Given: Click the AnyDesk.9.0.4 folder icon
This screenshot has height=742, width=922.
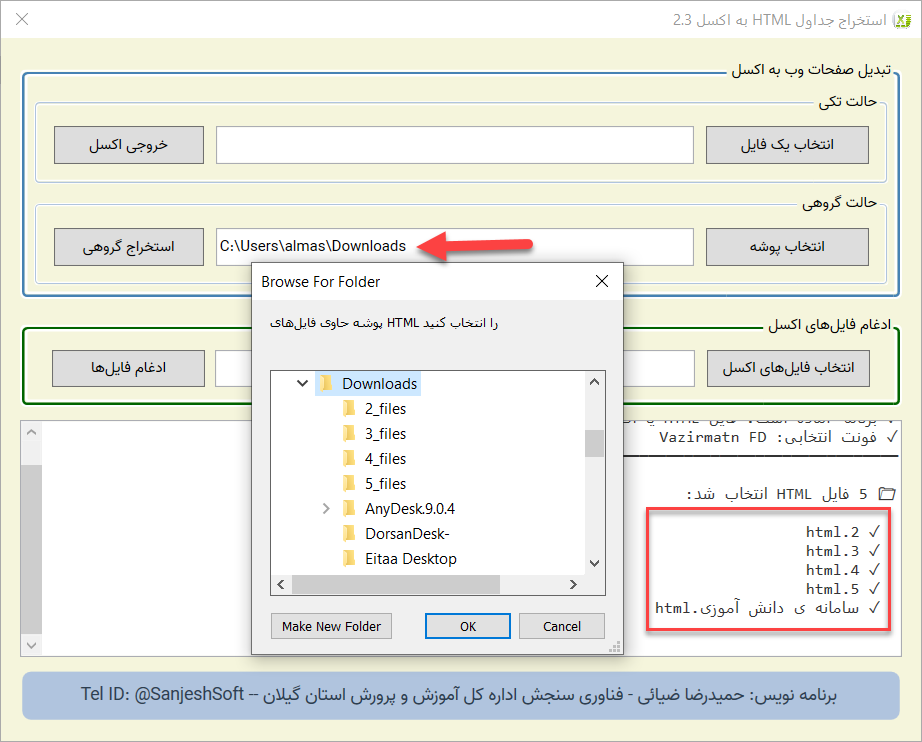Looking at the screenshot, I should (349, 509).
